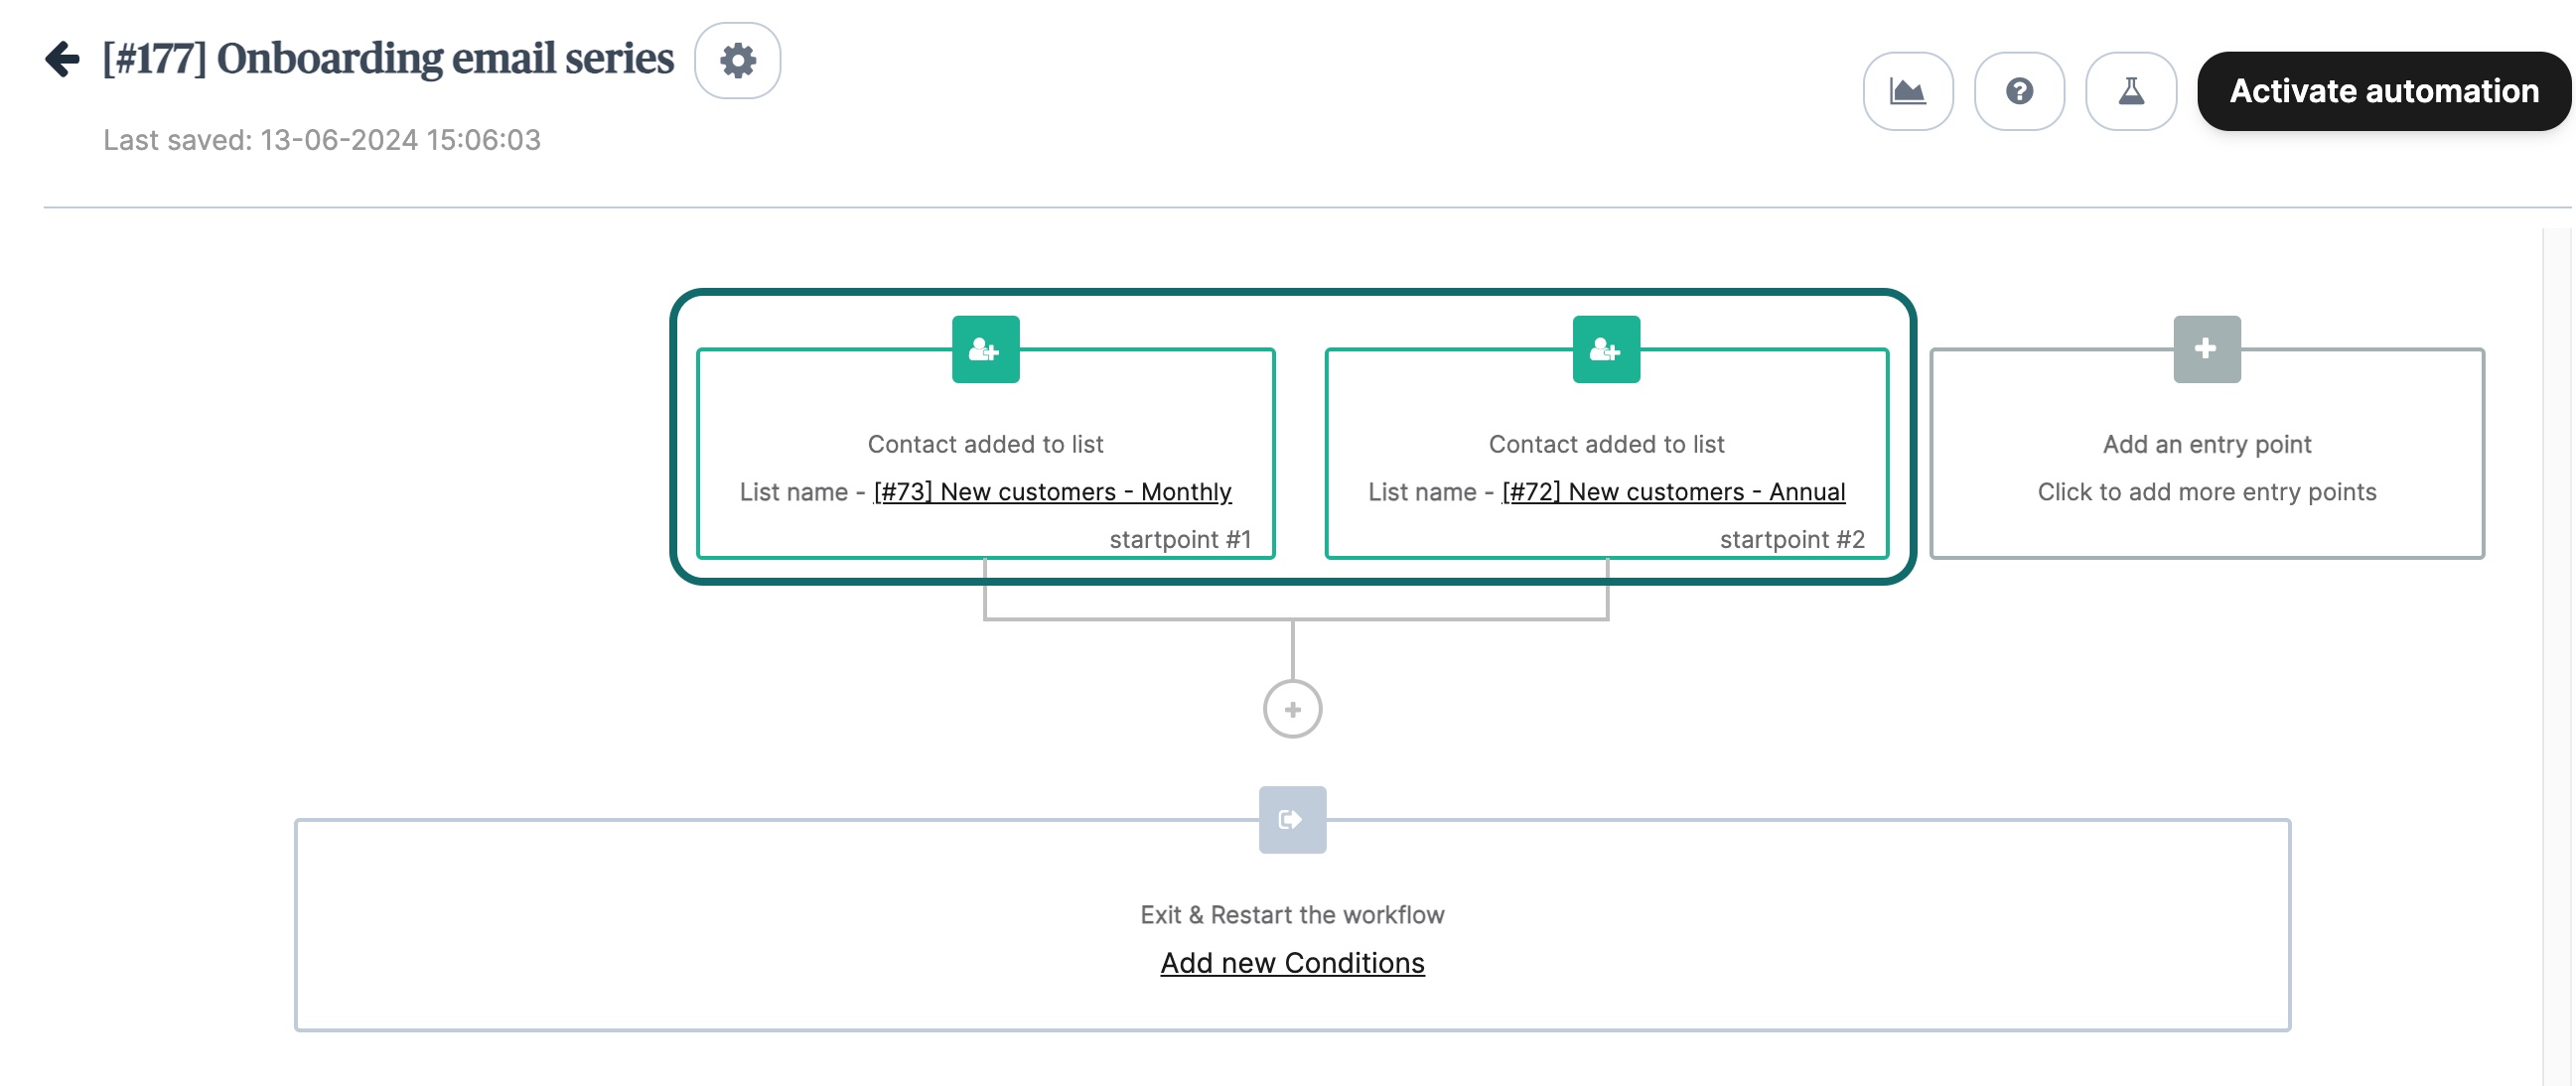The width and height of the screenshot is (2576, 1086).
Task: Open the analytics chart icon
Action: 1907,91
